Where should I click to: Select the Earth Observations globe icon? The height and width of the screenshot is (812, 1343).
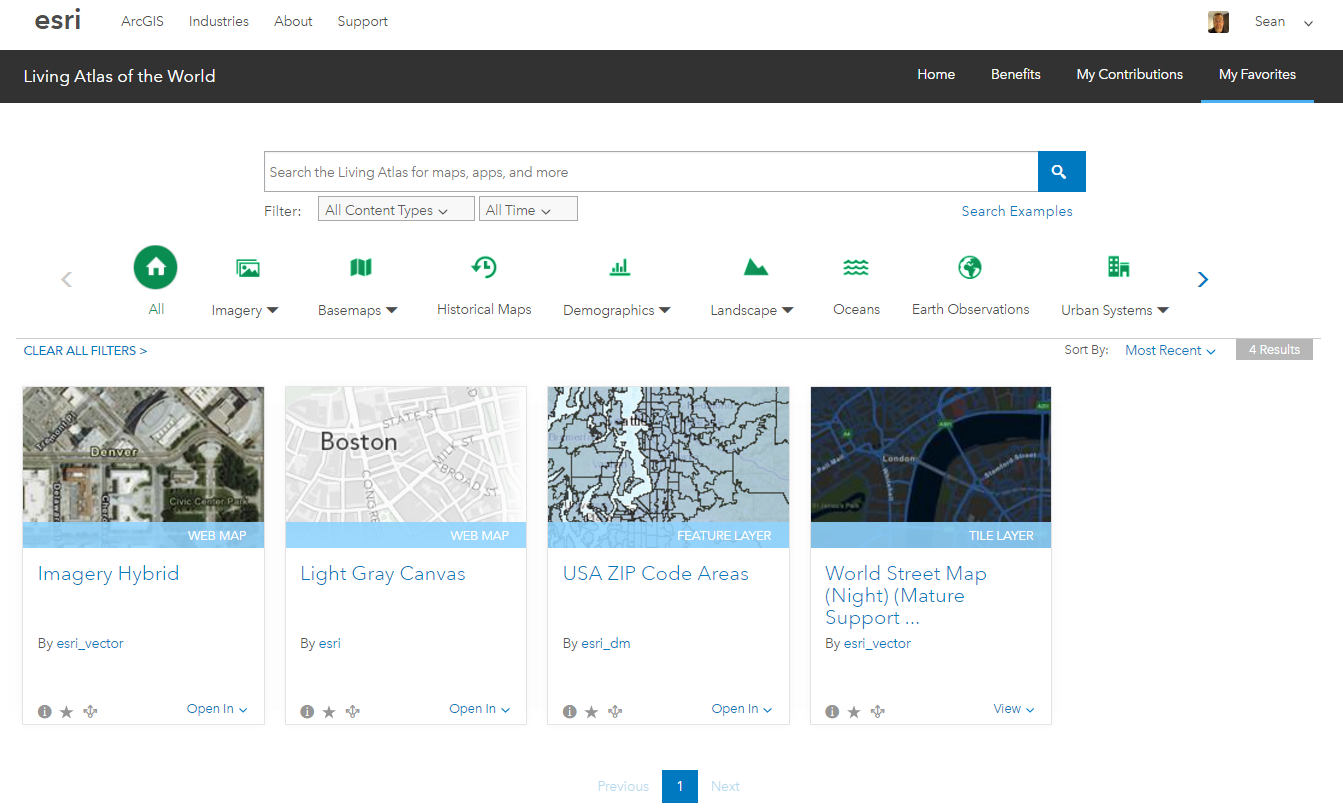tap(970, 267)
